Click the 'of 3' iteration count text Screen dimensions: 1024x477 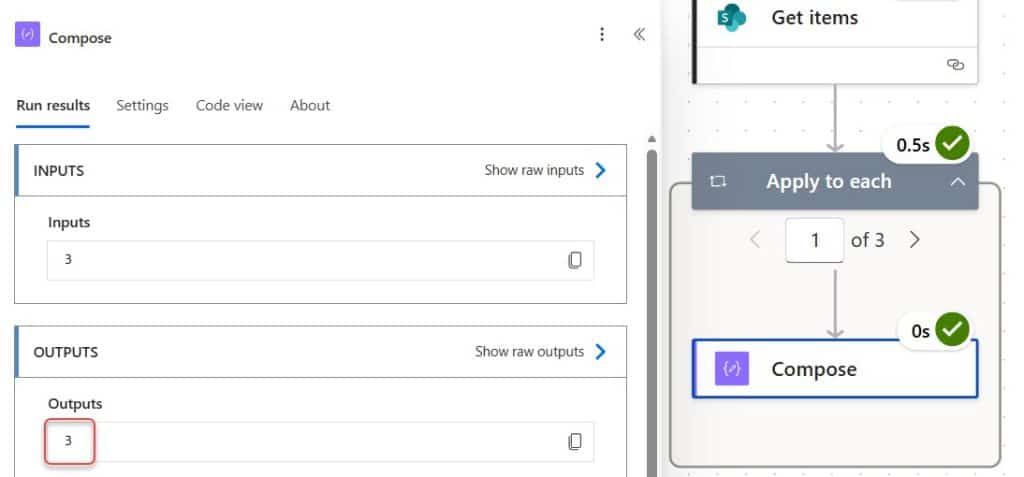point(867,240)
